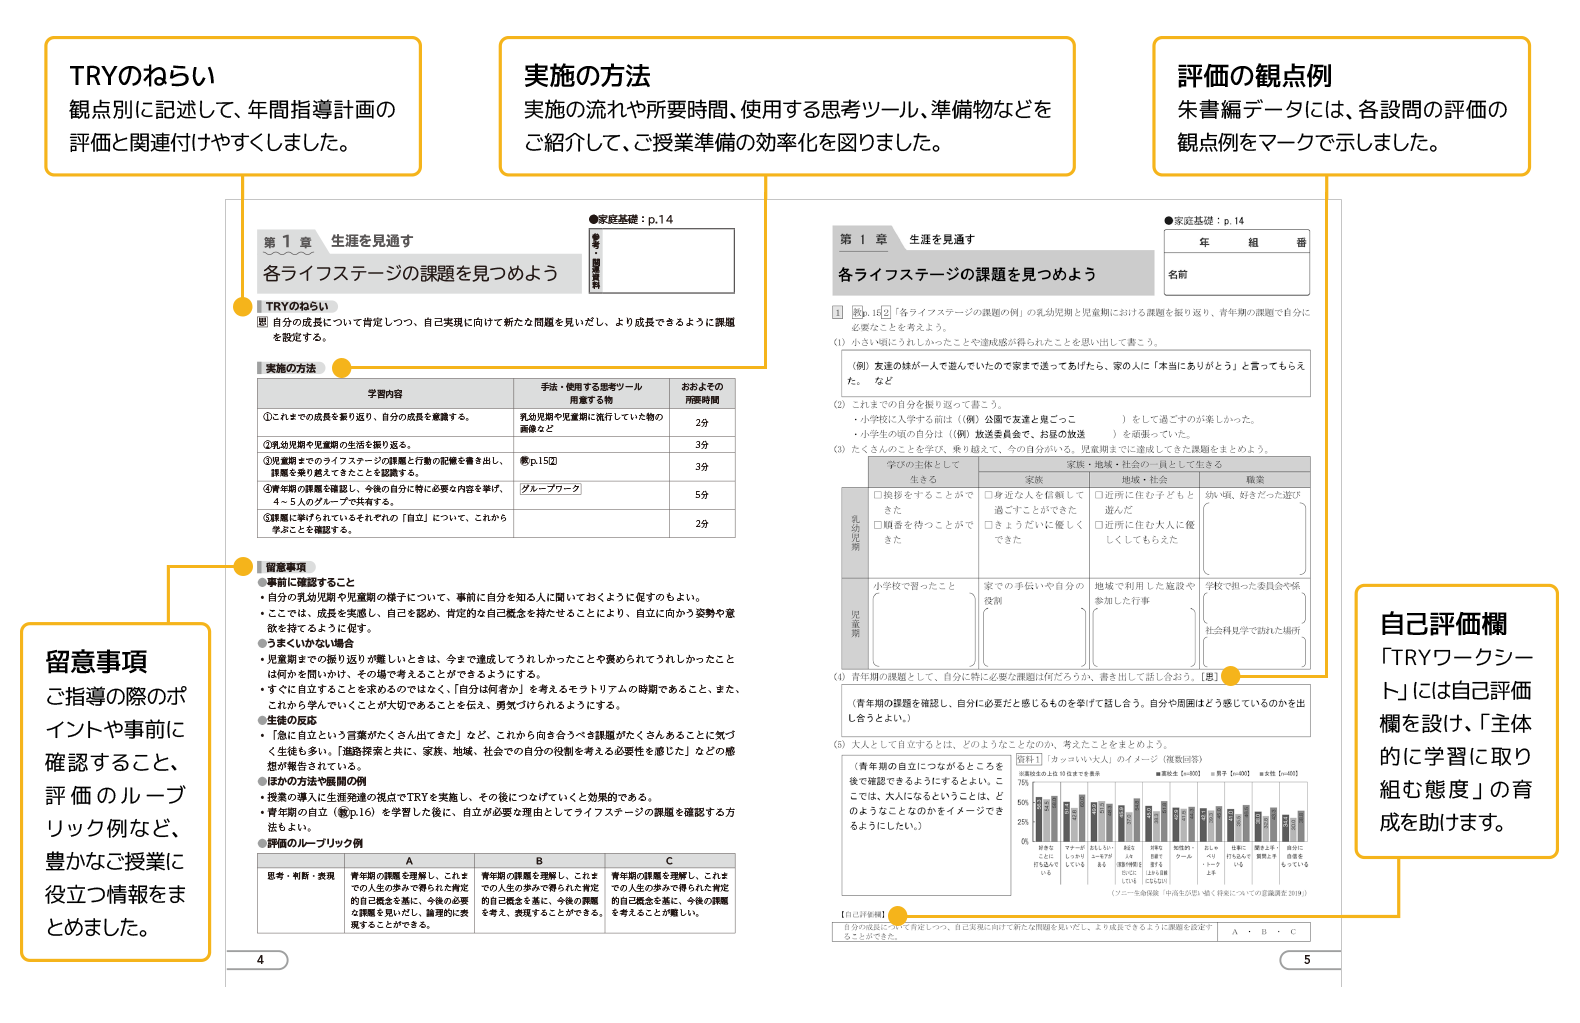This screenshot has height=1023, width=1580.
Task: Check the 挨拶をすることができた checkbox
Action: [x=878, y=495]
